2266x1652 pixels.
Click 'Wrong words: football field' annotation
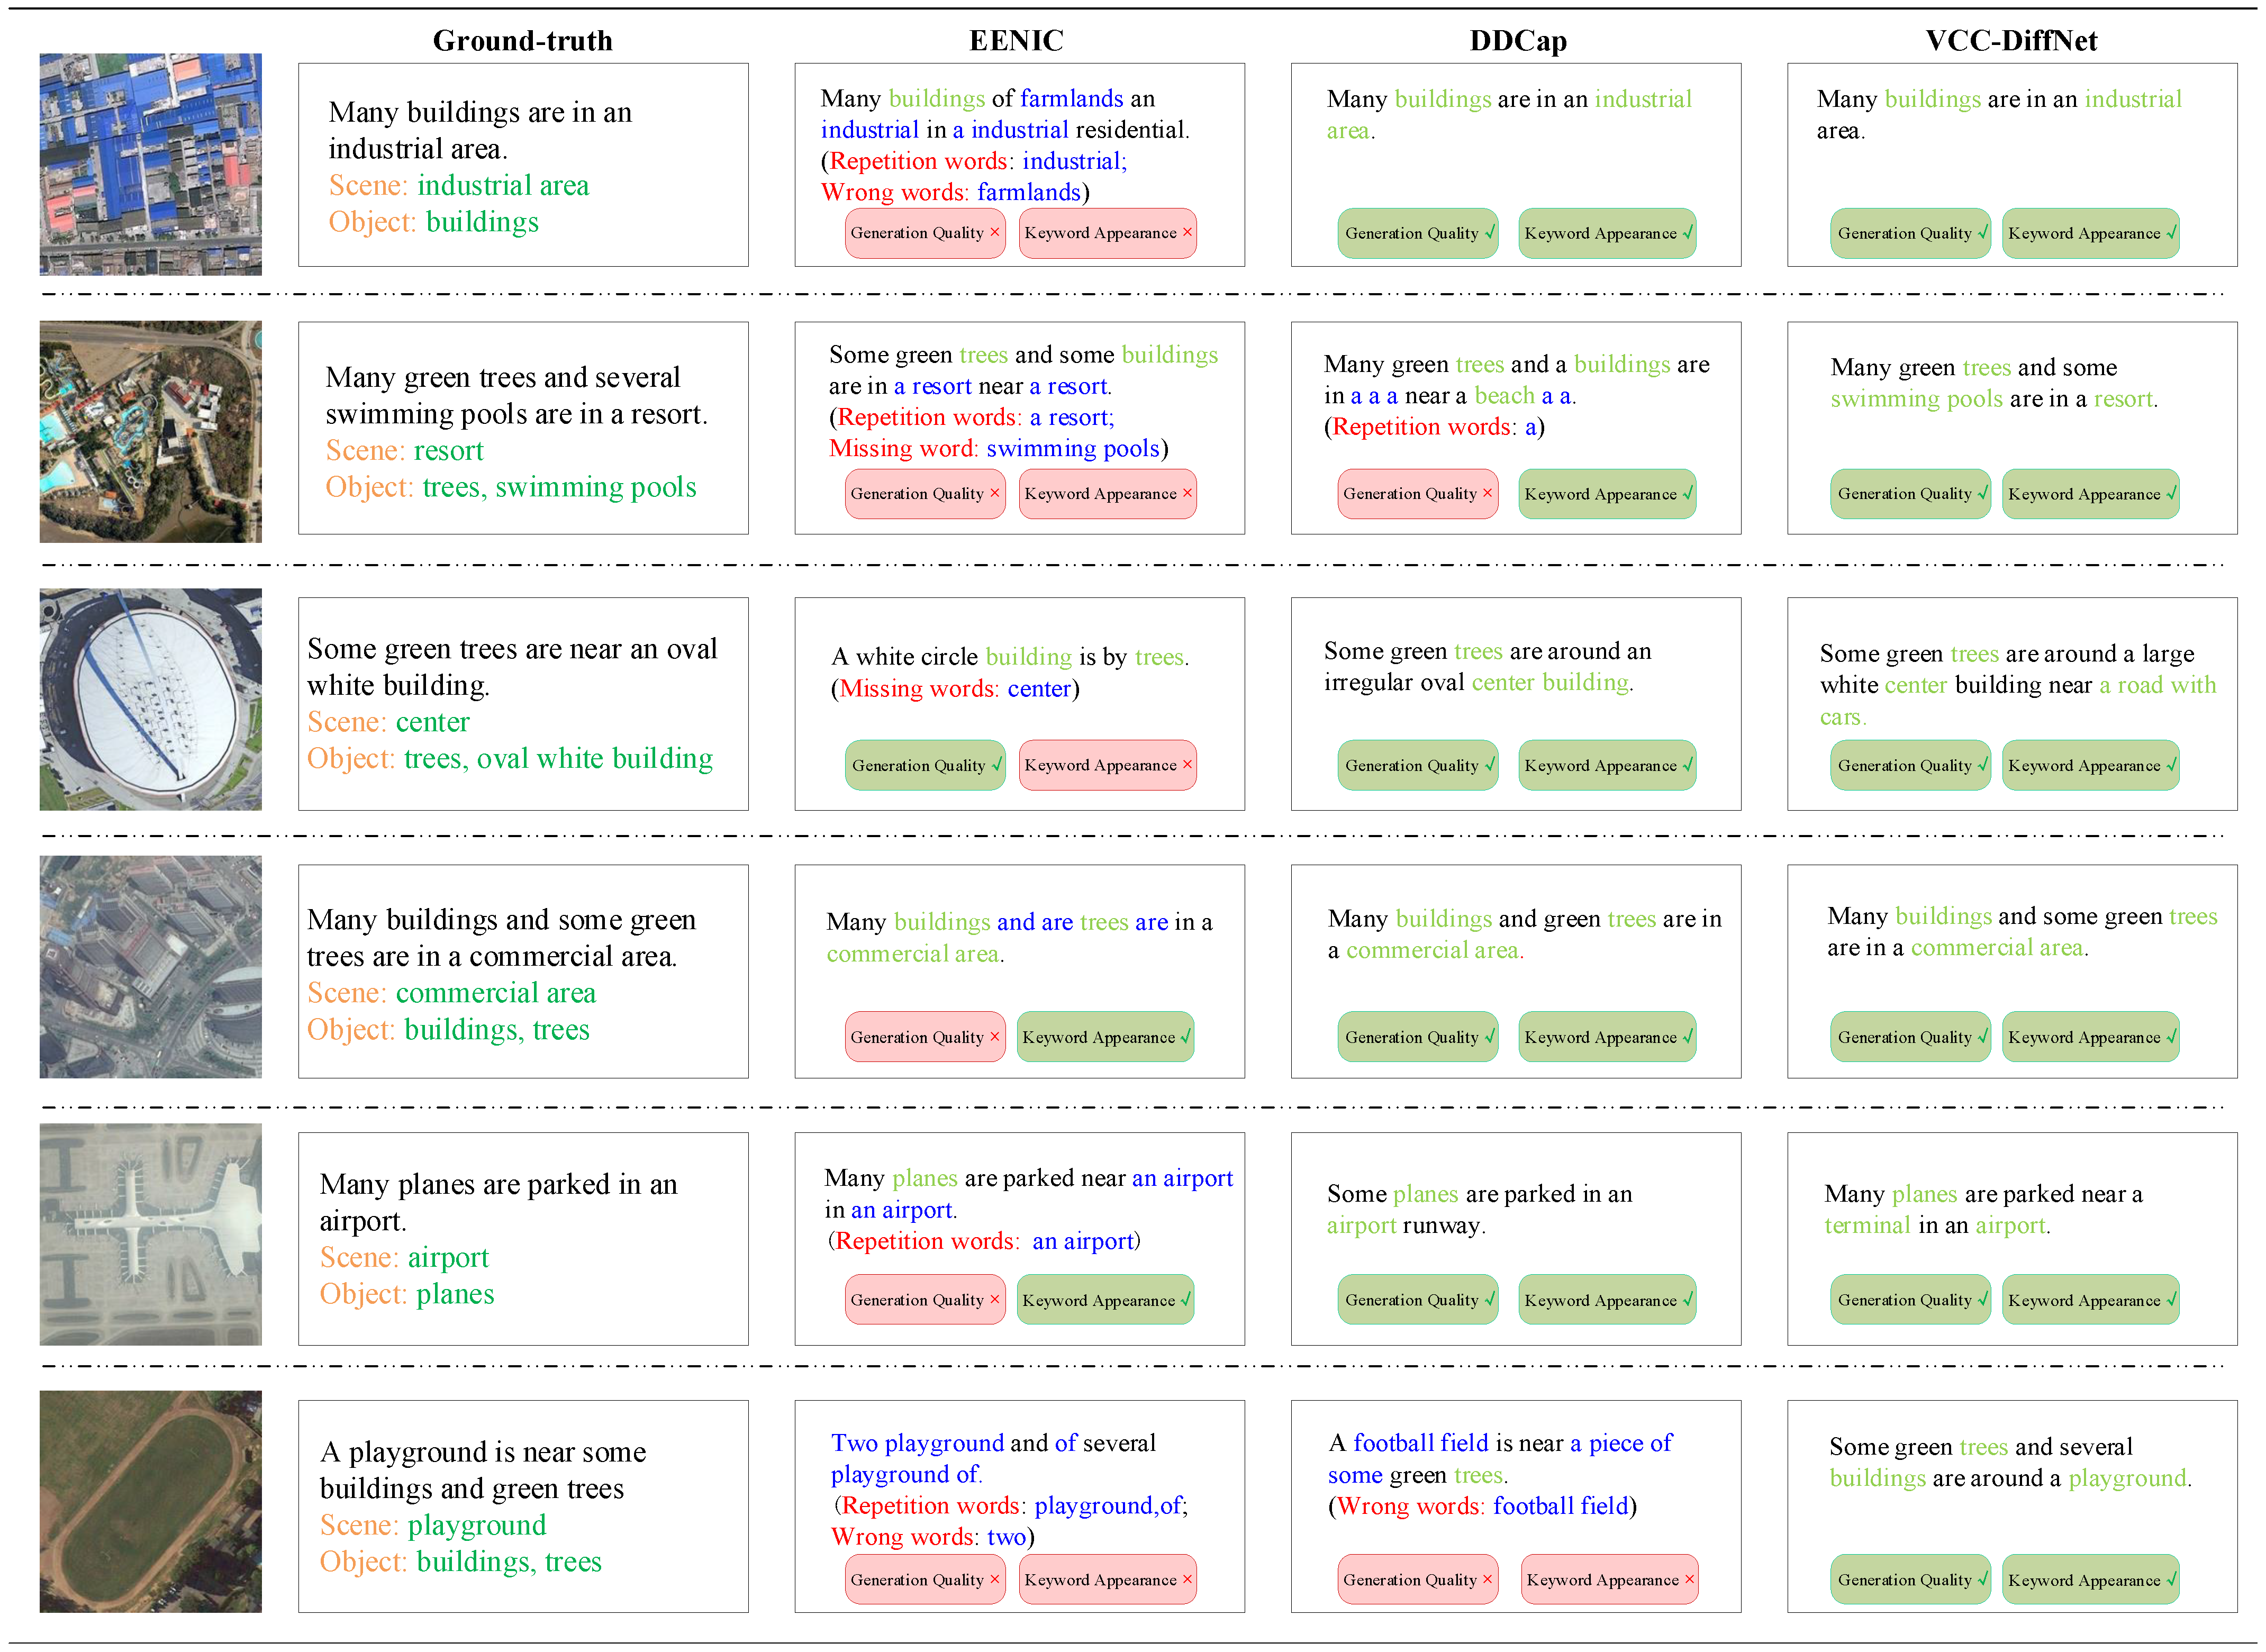tap(1482, 1506)
